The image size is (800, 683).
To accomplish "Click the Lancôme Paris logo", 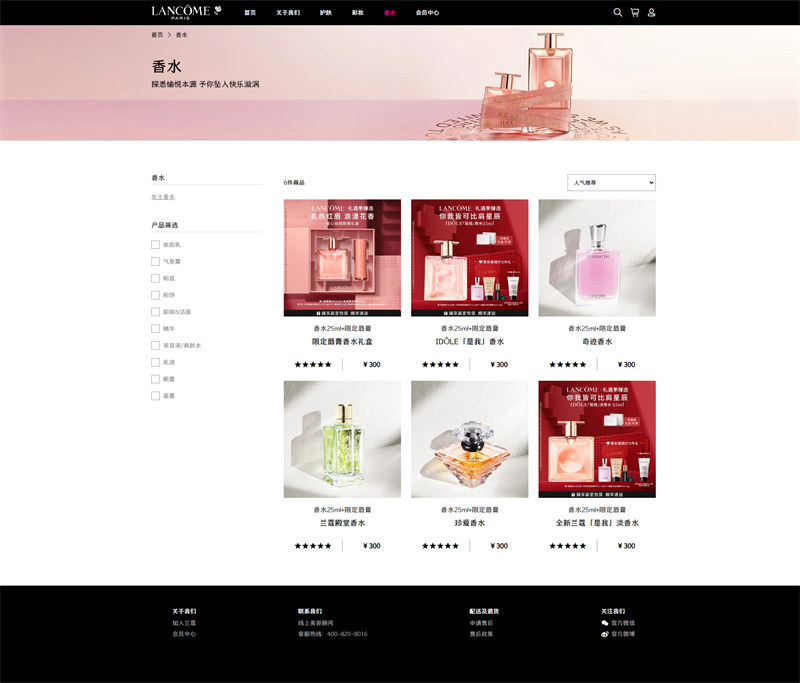I will pyautogui.click(x=186, y=12).
